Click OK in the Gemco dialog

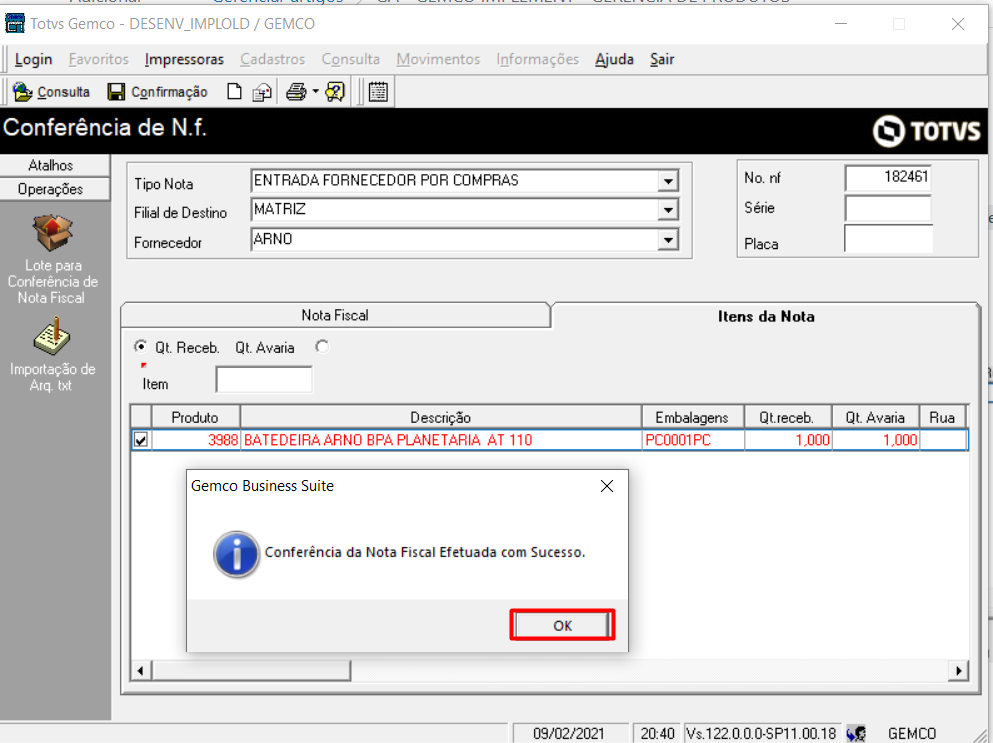tap(562, 625)
